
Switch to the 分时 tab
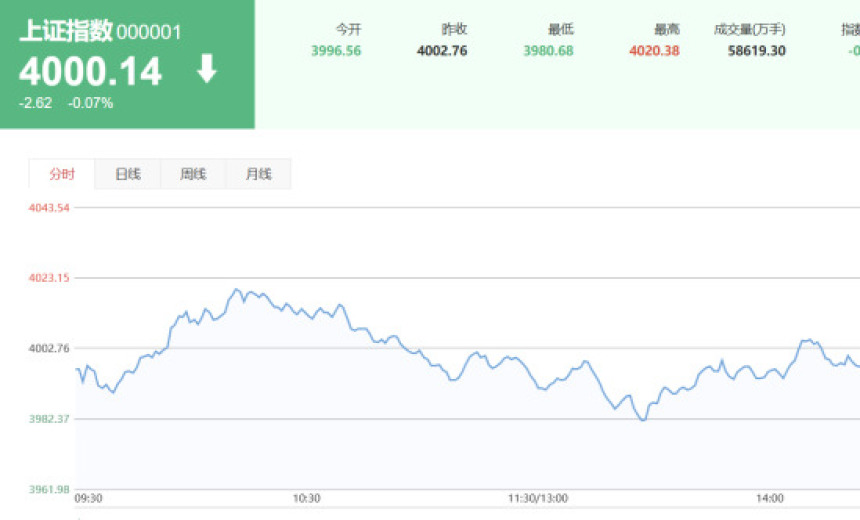(62, 174)
